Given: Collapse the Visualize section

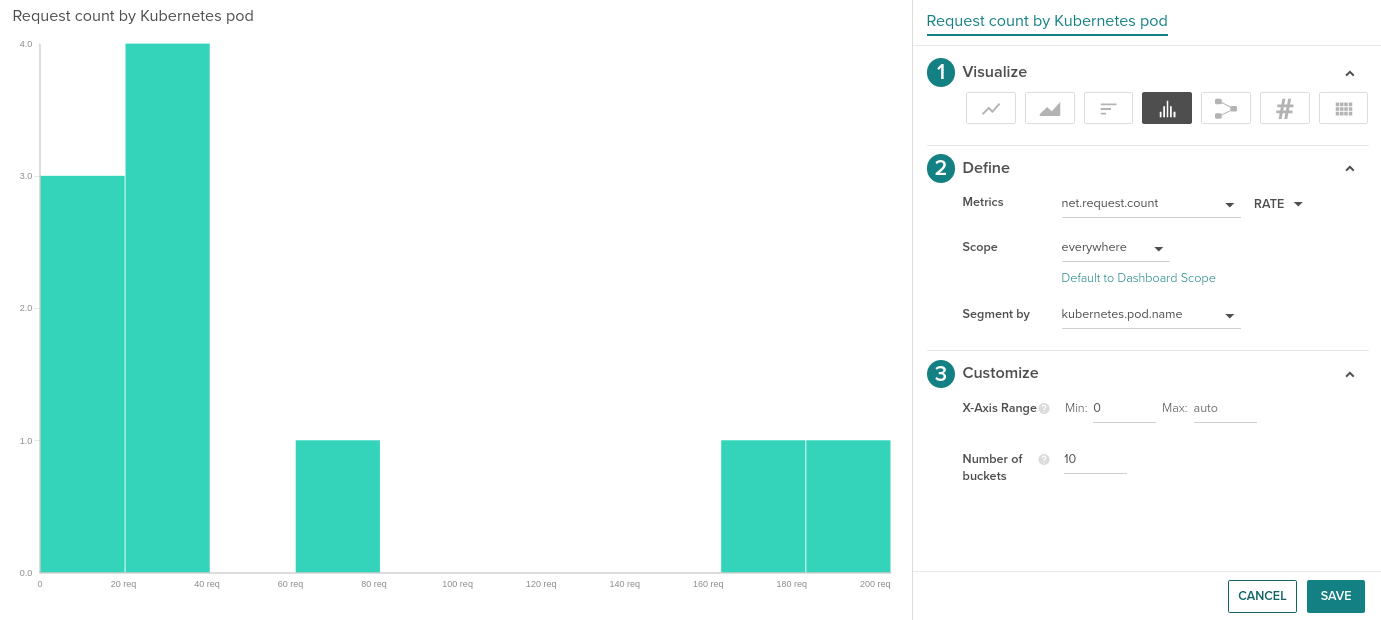Looking at the screenshot, I should click(x=1349, y=73).
